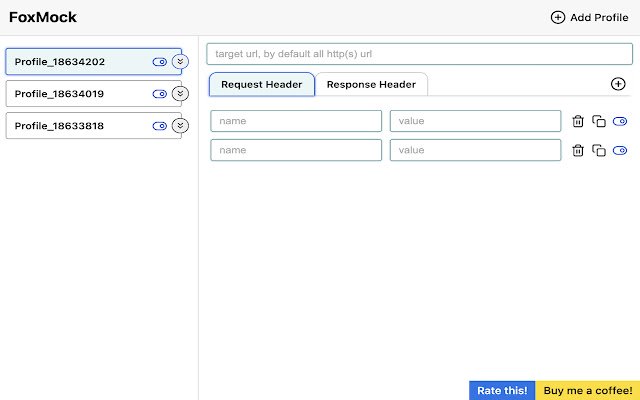Add a new header row with plus icon
640x400 pixels.
[618, 84]
